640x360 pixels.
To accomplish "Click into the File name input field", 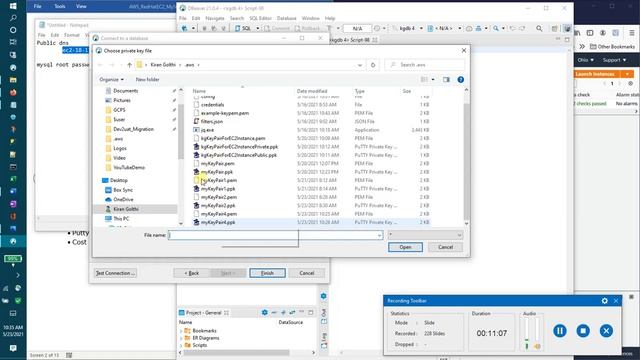I will 272,235.
